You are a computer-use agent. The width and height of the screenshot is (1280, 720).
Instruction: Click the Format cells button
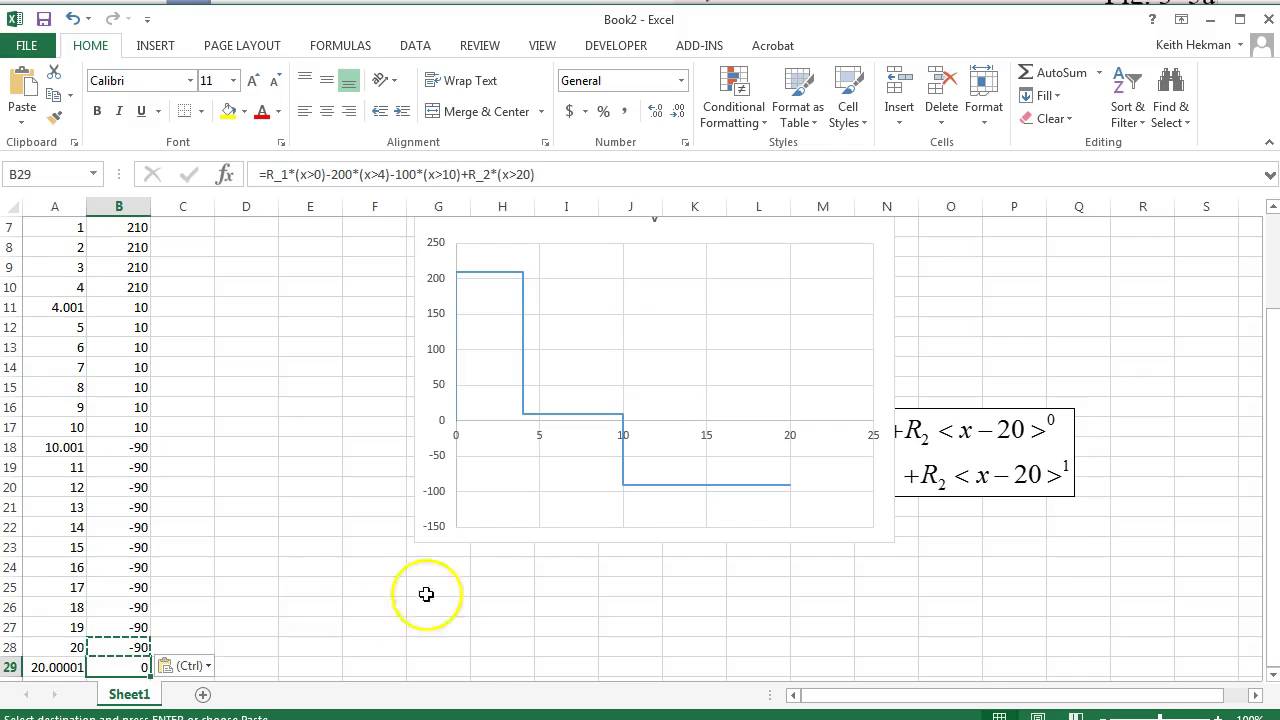tap(984, 98)
